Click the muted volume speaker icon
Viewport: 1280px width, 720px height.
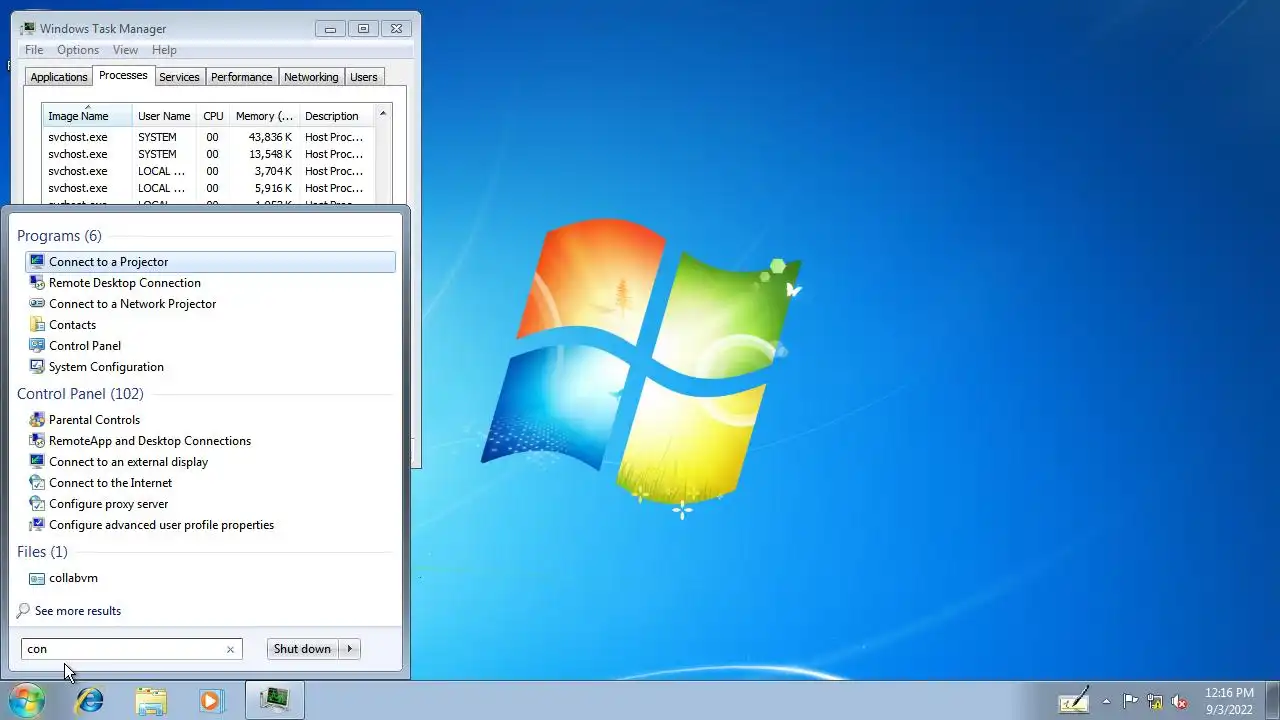[x=1180, y=701]
